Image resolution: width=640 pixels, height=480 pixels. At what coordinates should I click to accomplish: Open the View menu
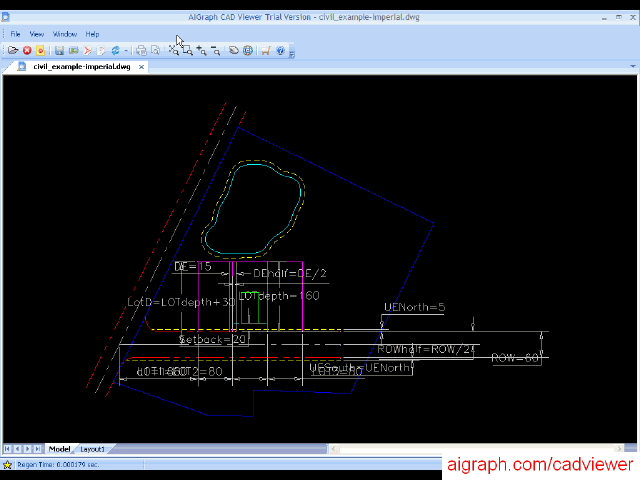[37, 34]
